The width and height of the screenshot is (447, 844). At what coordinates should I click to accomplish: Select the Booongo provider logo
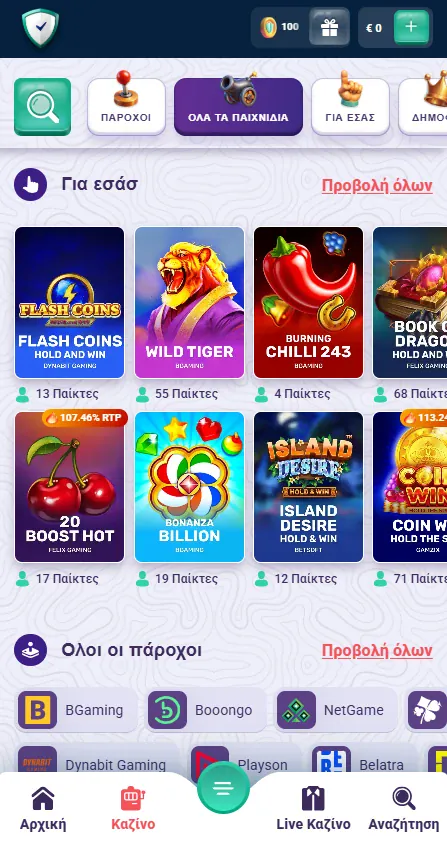point(167,710)
